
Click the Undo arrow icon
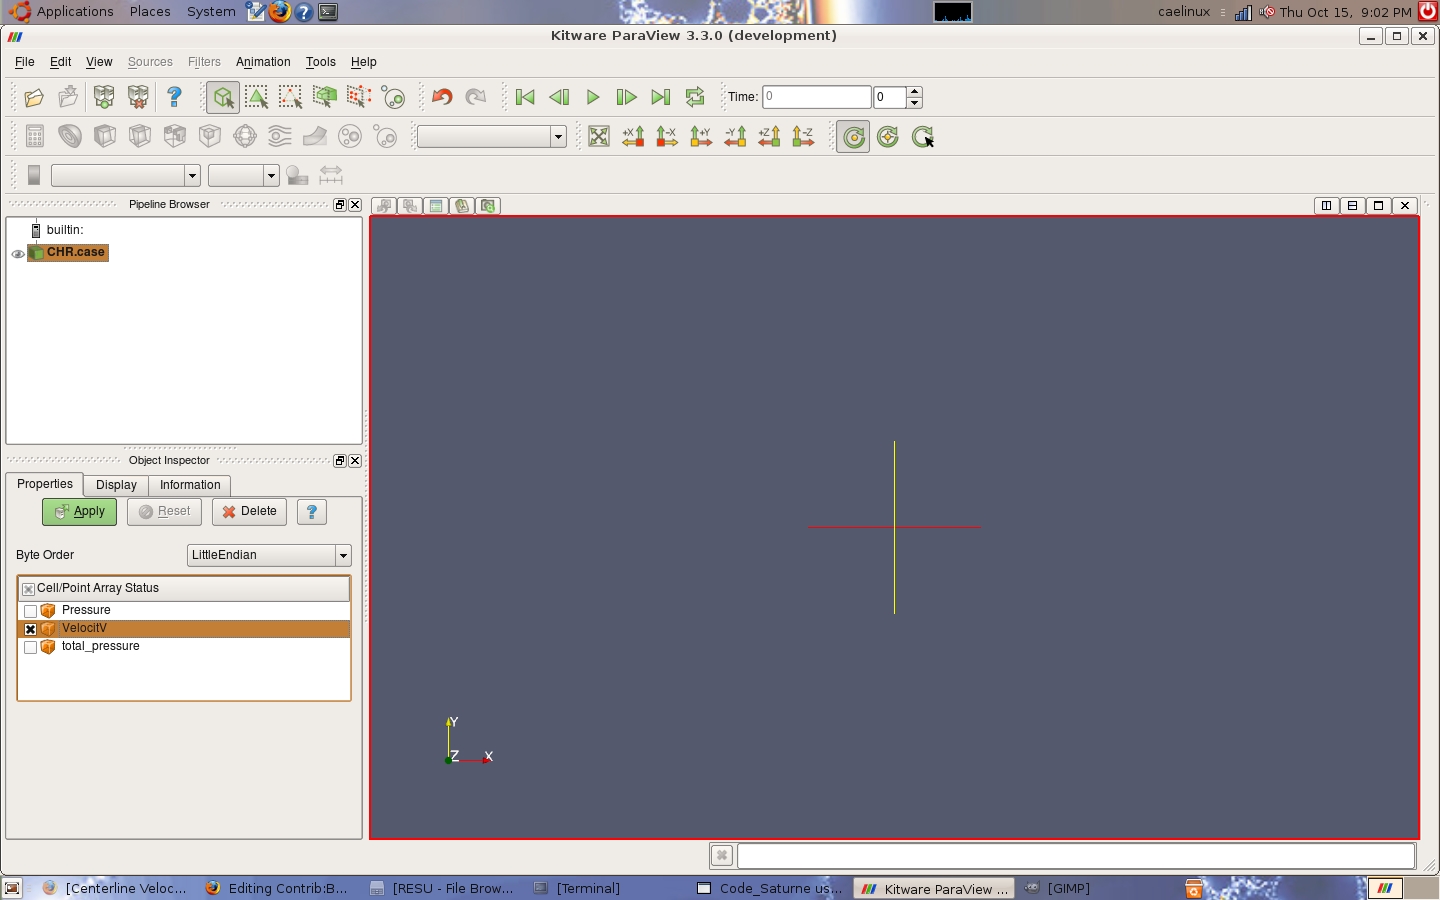point(442,97)
